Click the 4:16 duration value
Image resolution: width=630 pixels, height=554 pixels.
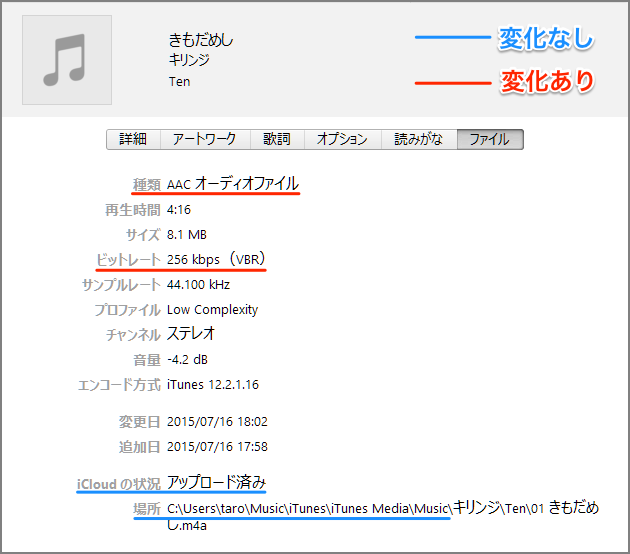(x=179, y=210)
